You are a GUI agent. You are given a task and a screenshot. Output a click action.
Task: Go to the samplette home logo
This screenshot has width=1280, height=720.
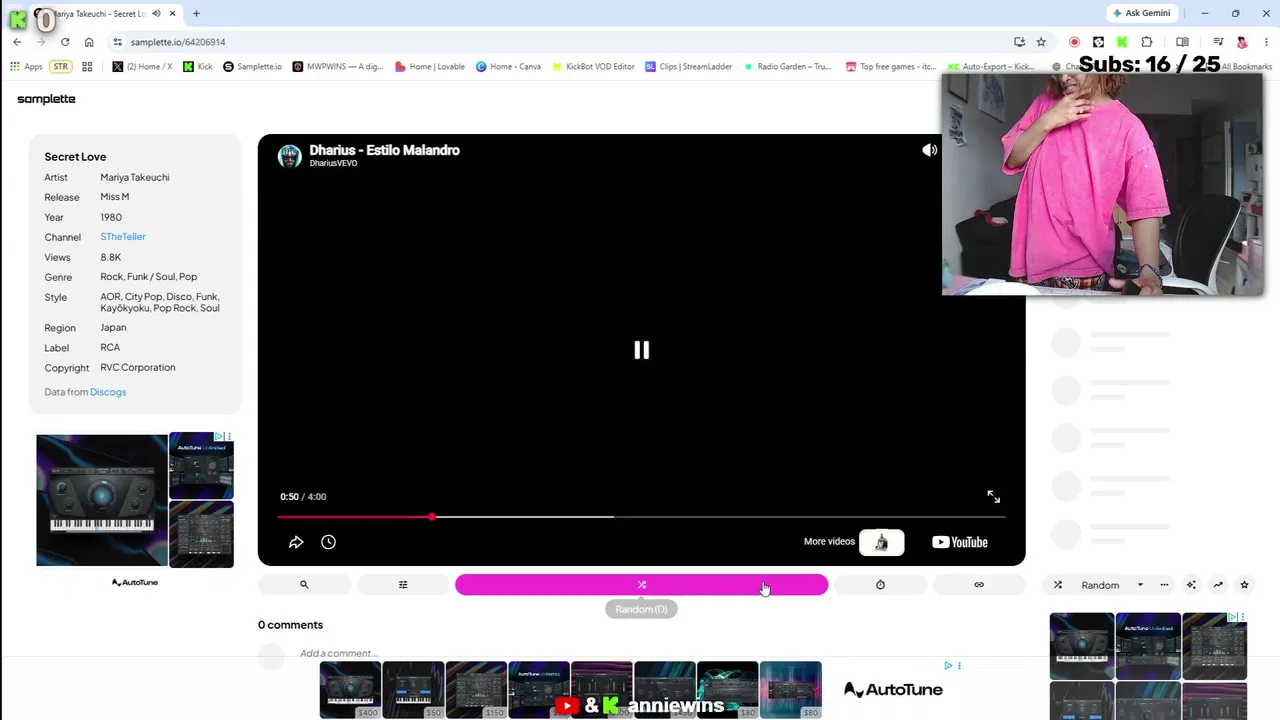[46, 99]
